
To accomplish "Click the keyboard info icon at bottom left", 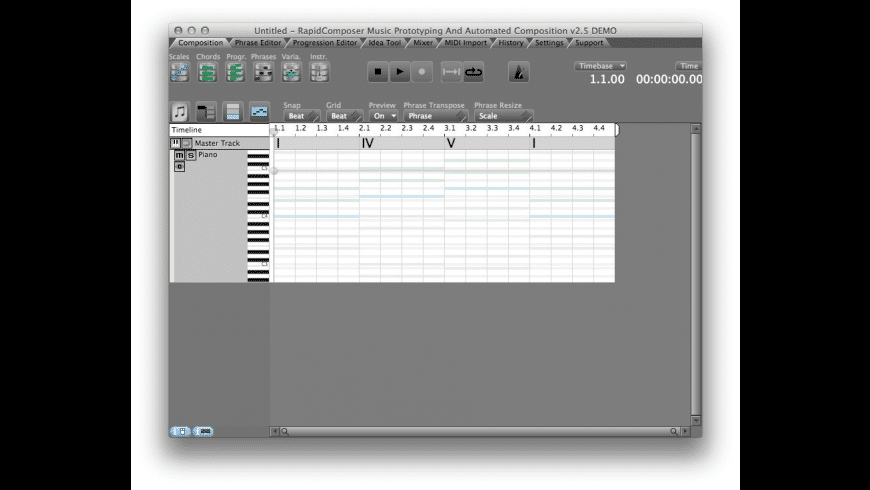I will (x=203, y=431).
